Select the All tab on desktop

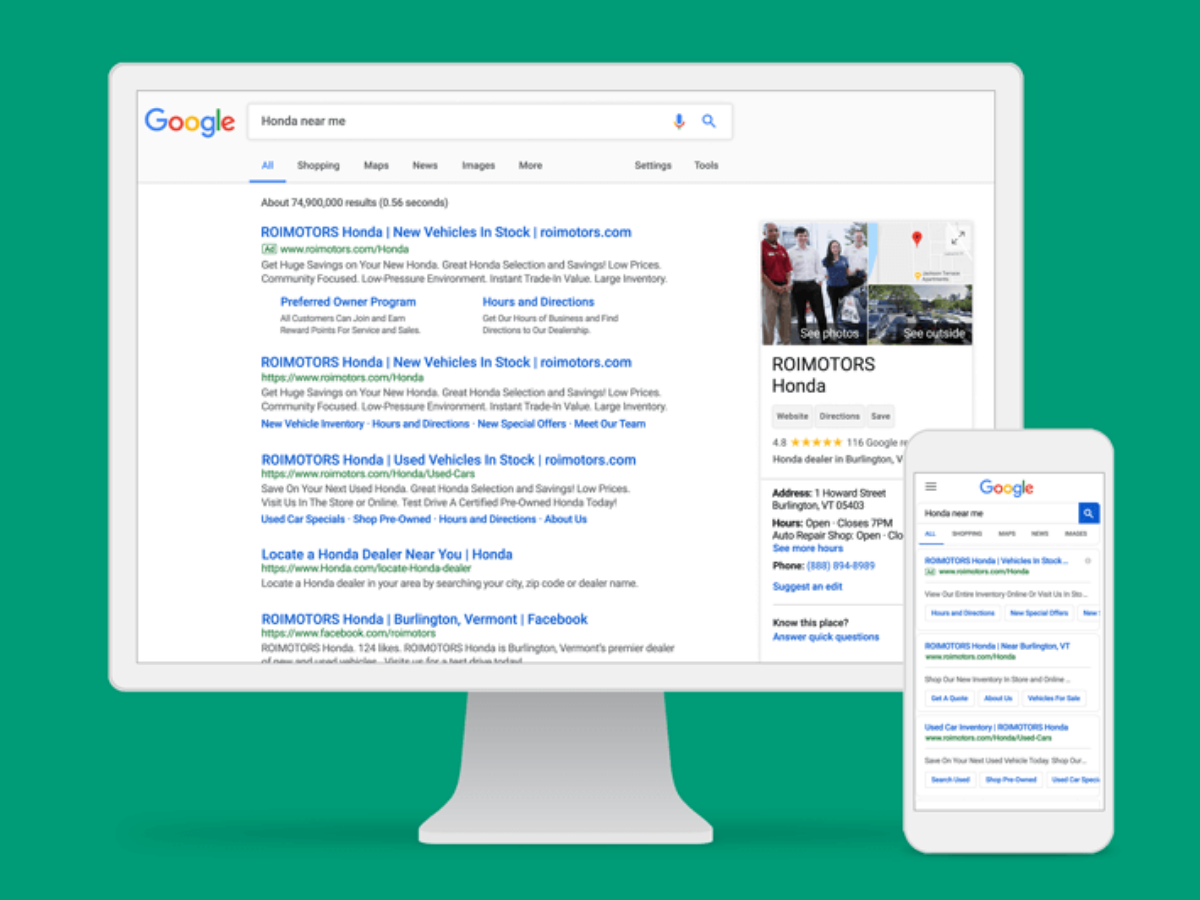pyautogui.click(x=268, y=165)
